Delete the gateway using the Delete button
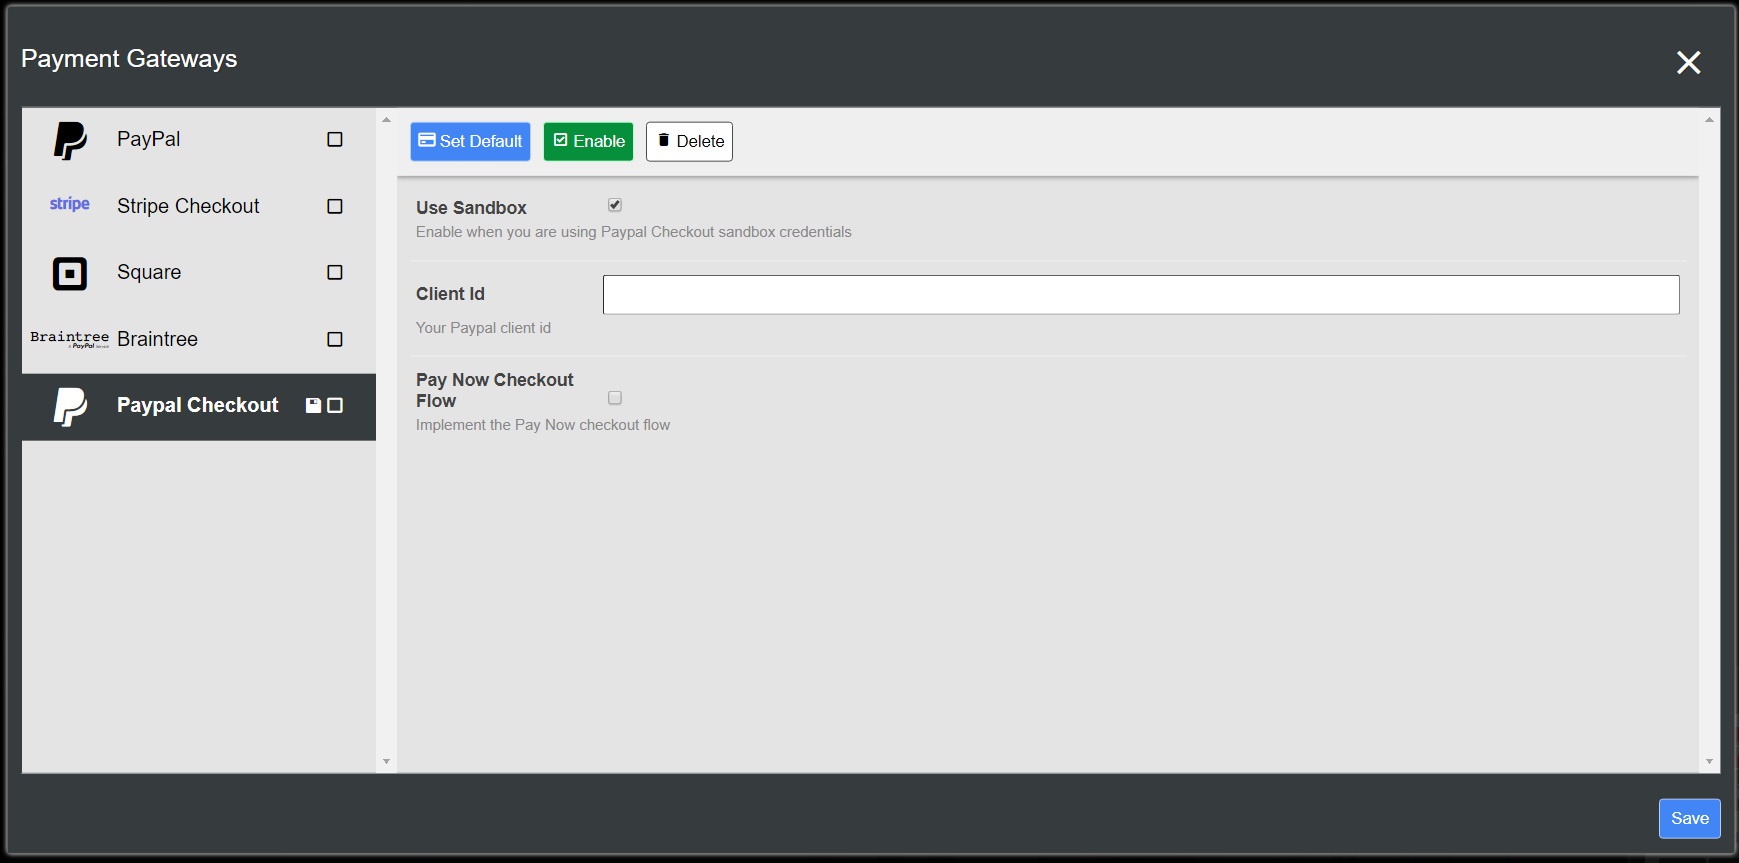1739x863 pixels. [x=689, y=141]
